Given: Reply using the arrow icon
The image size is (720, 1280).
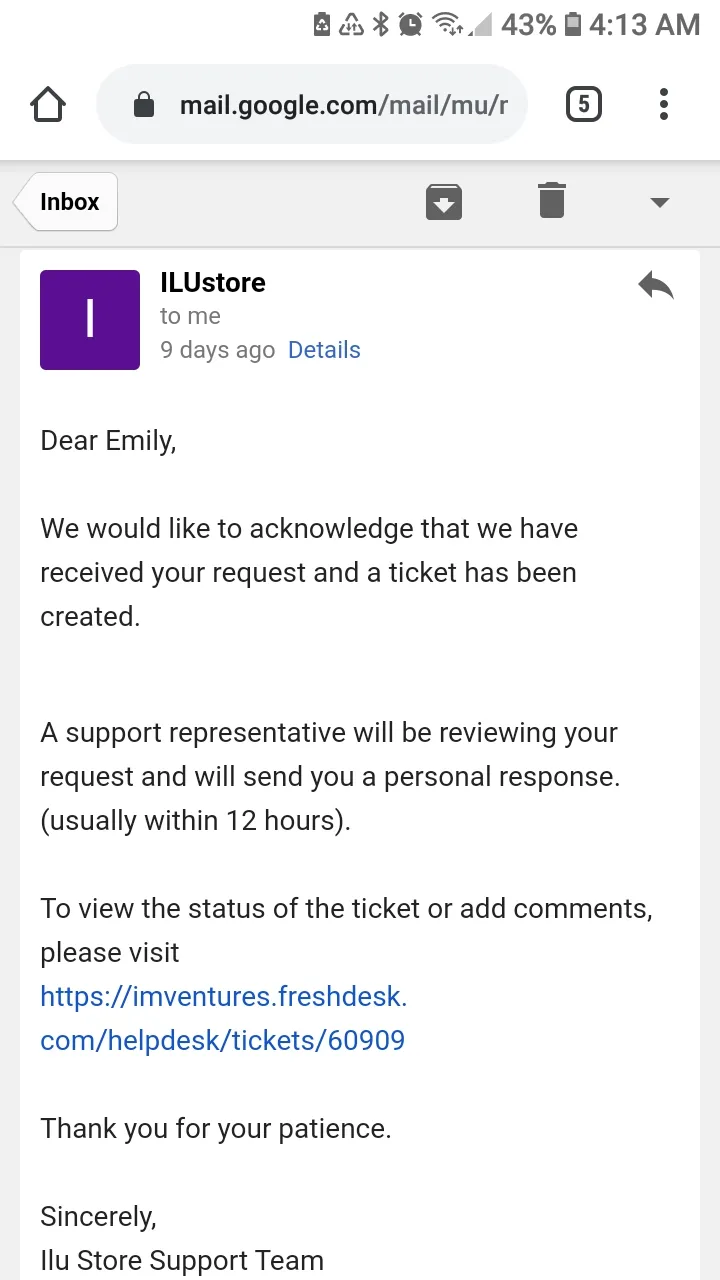Looking at the screenshot, I should tap(656, 285).
